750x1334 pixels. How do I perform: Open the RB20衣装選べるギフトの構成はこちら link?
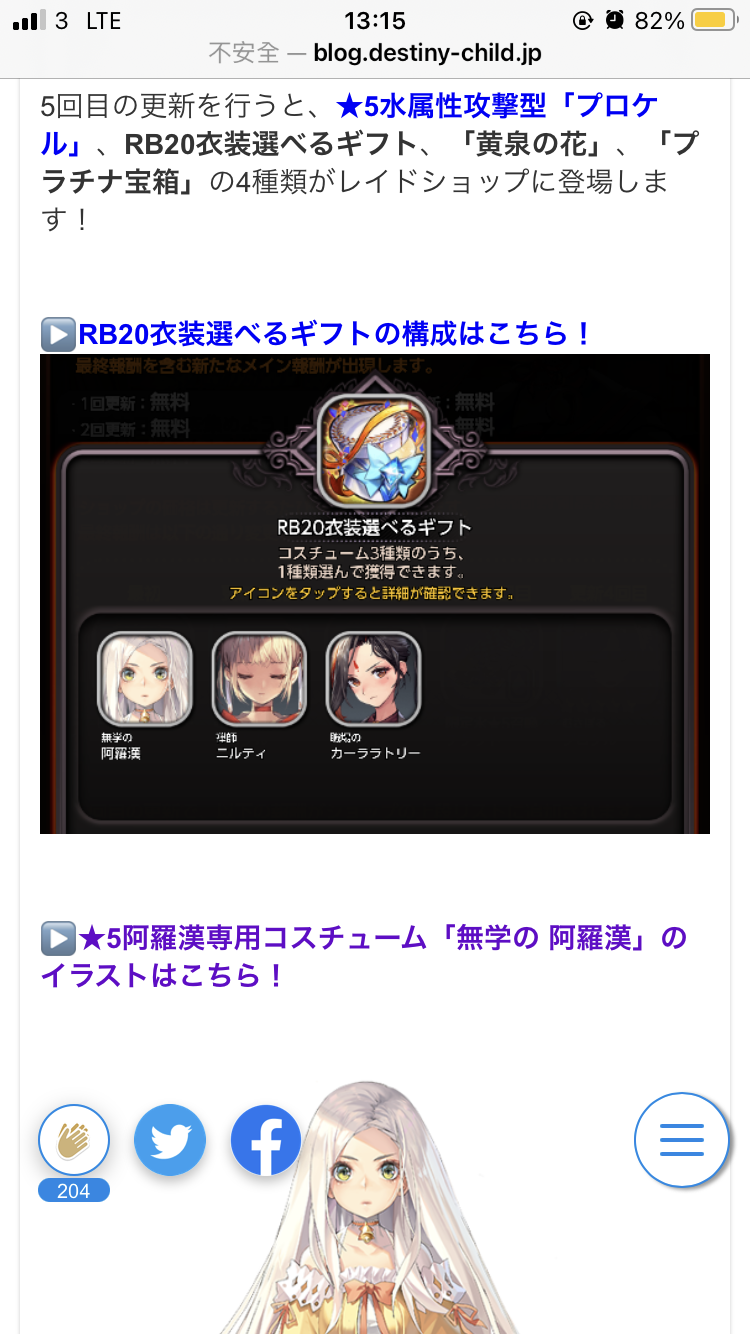click(x=336, y=333)
